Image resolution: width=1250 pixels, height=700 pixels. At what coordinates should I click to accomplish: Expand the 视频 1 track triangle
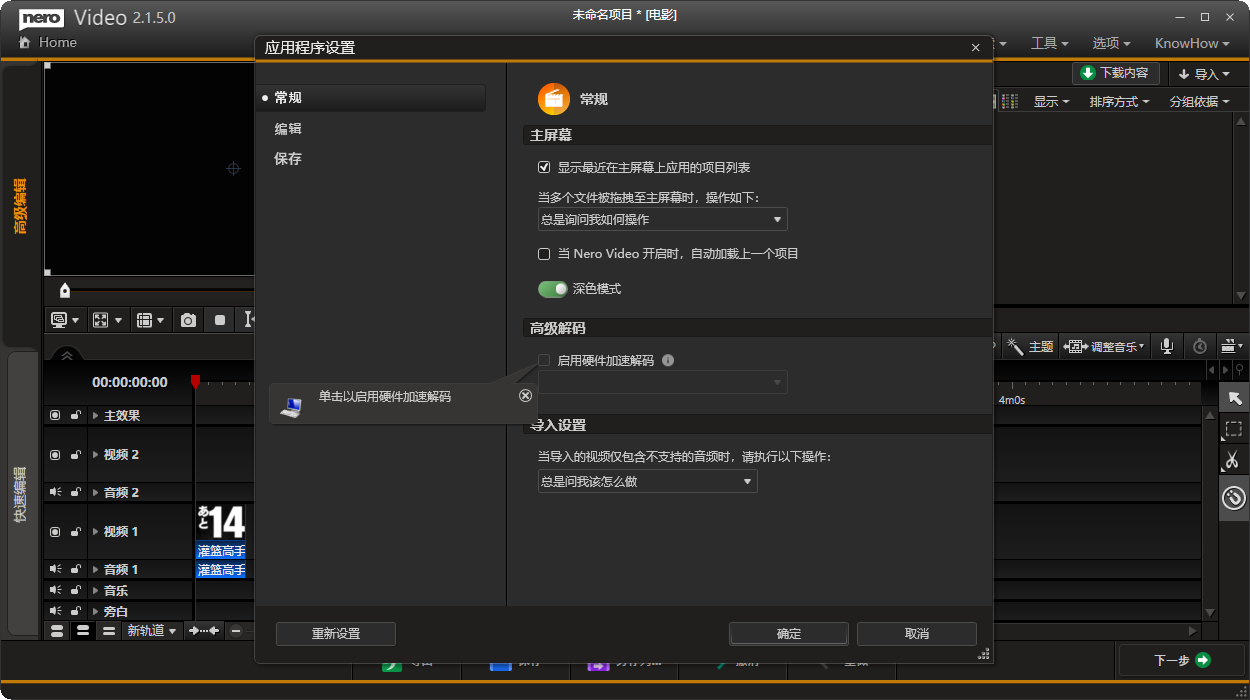tap(96, 531)
